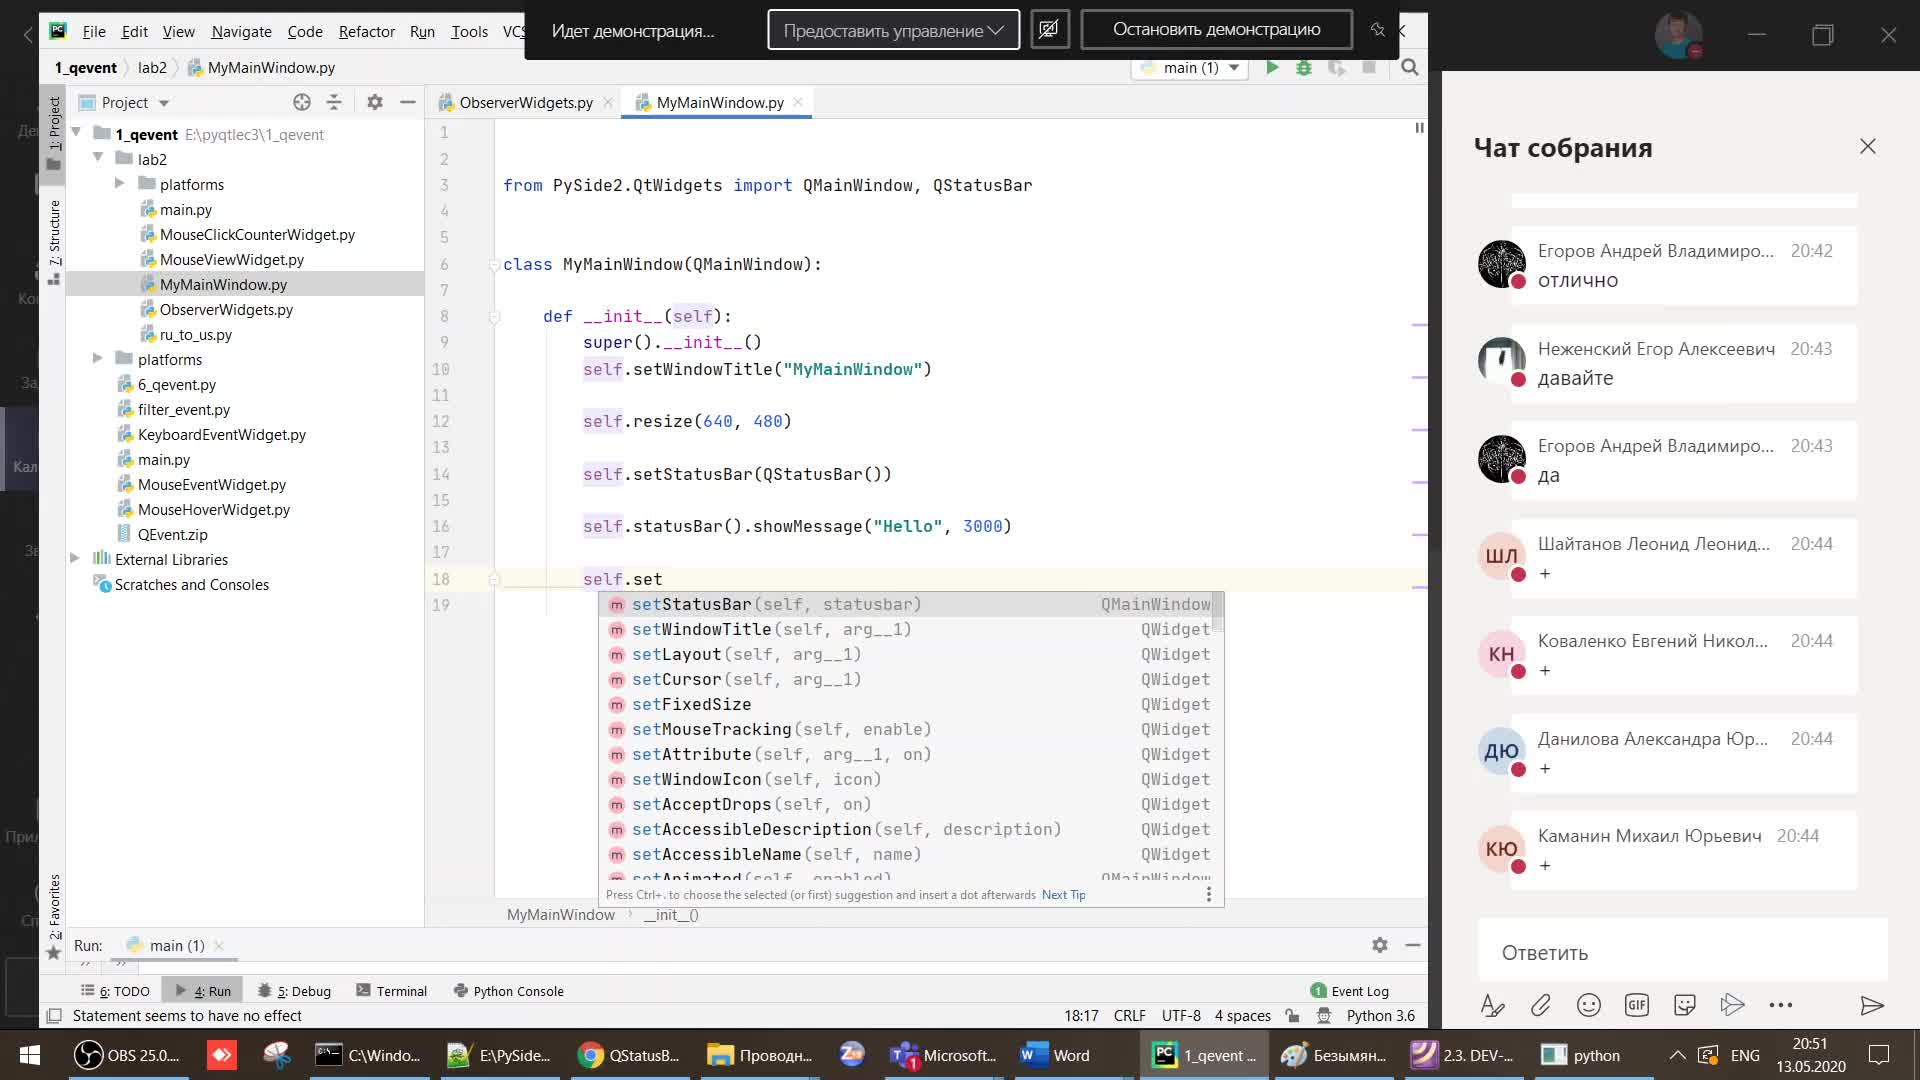Toggle tool window quick access in status bar

pos(54,1016)
